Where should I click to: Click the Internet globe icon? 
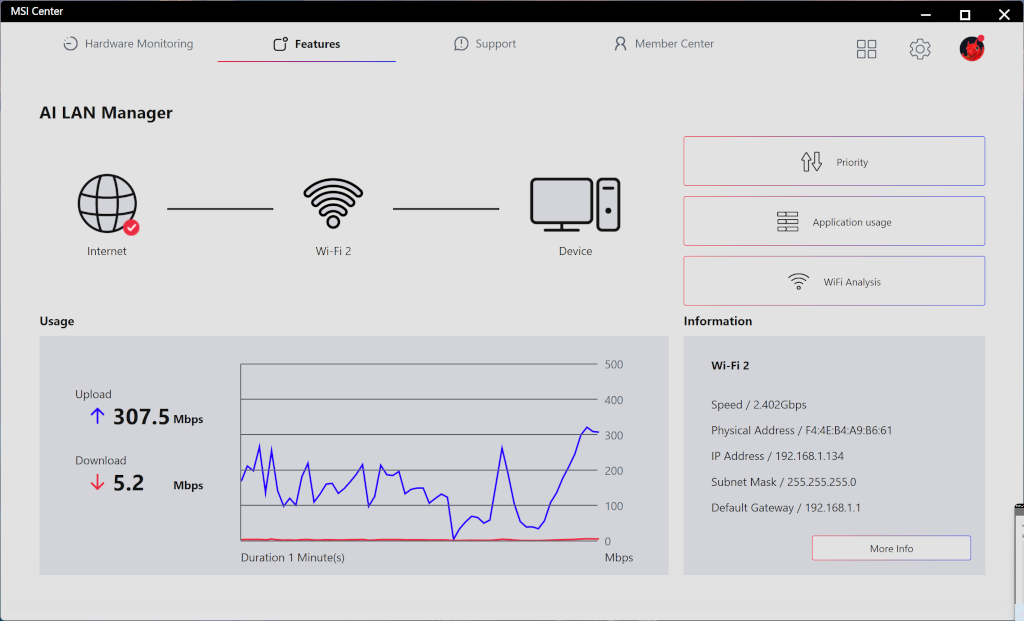pos(107,204)
